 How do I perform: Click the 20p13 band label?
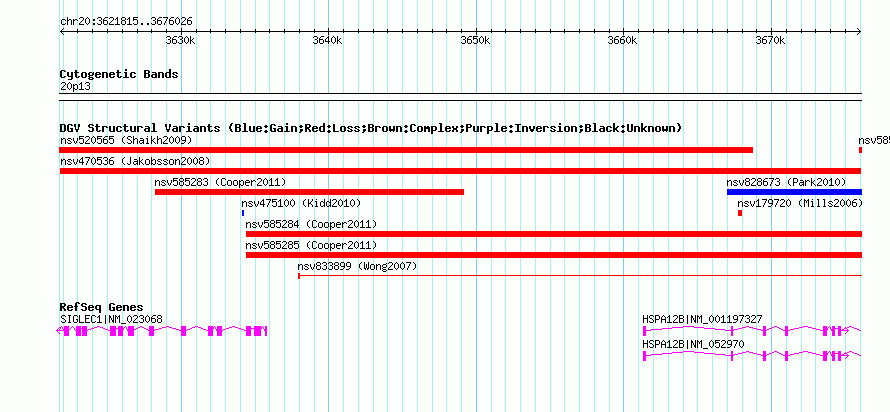click(75, 87)
